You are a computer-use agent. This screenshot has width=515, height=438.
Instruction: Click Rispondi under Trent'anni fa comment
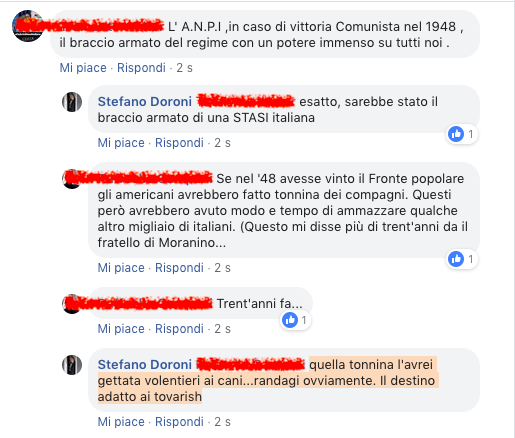pos(179,329)
